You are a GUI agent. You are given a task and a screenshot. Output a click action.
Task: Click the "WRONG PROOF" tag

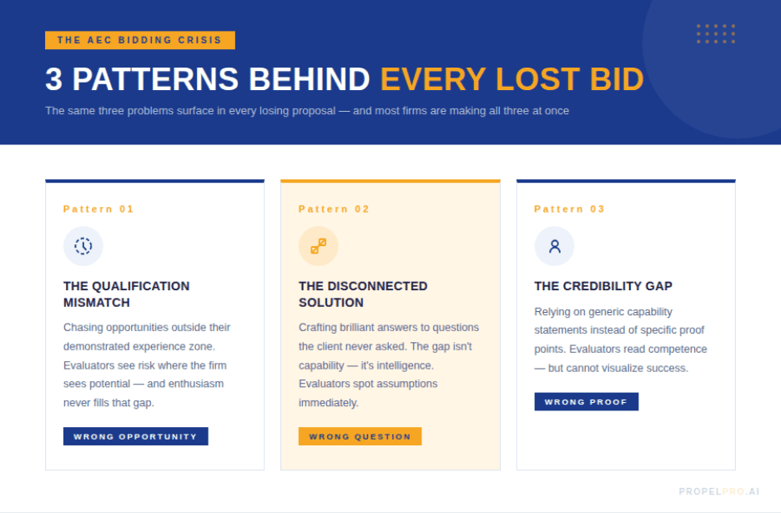(x=586, y=402)
